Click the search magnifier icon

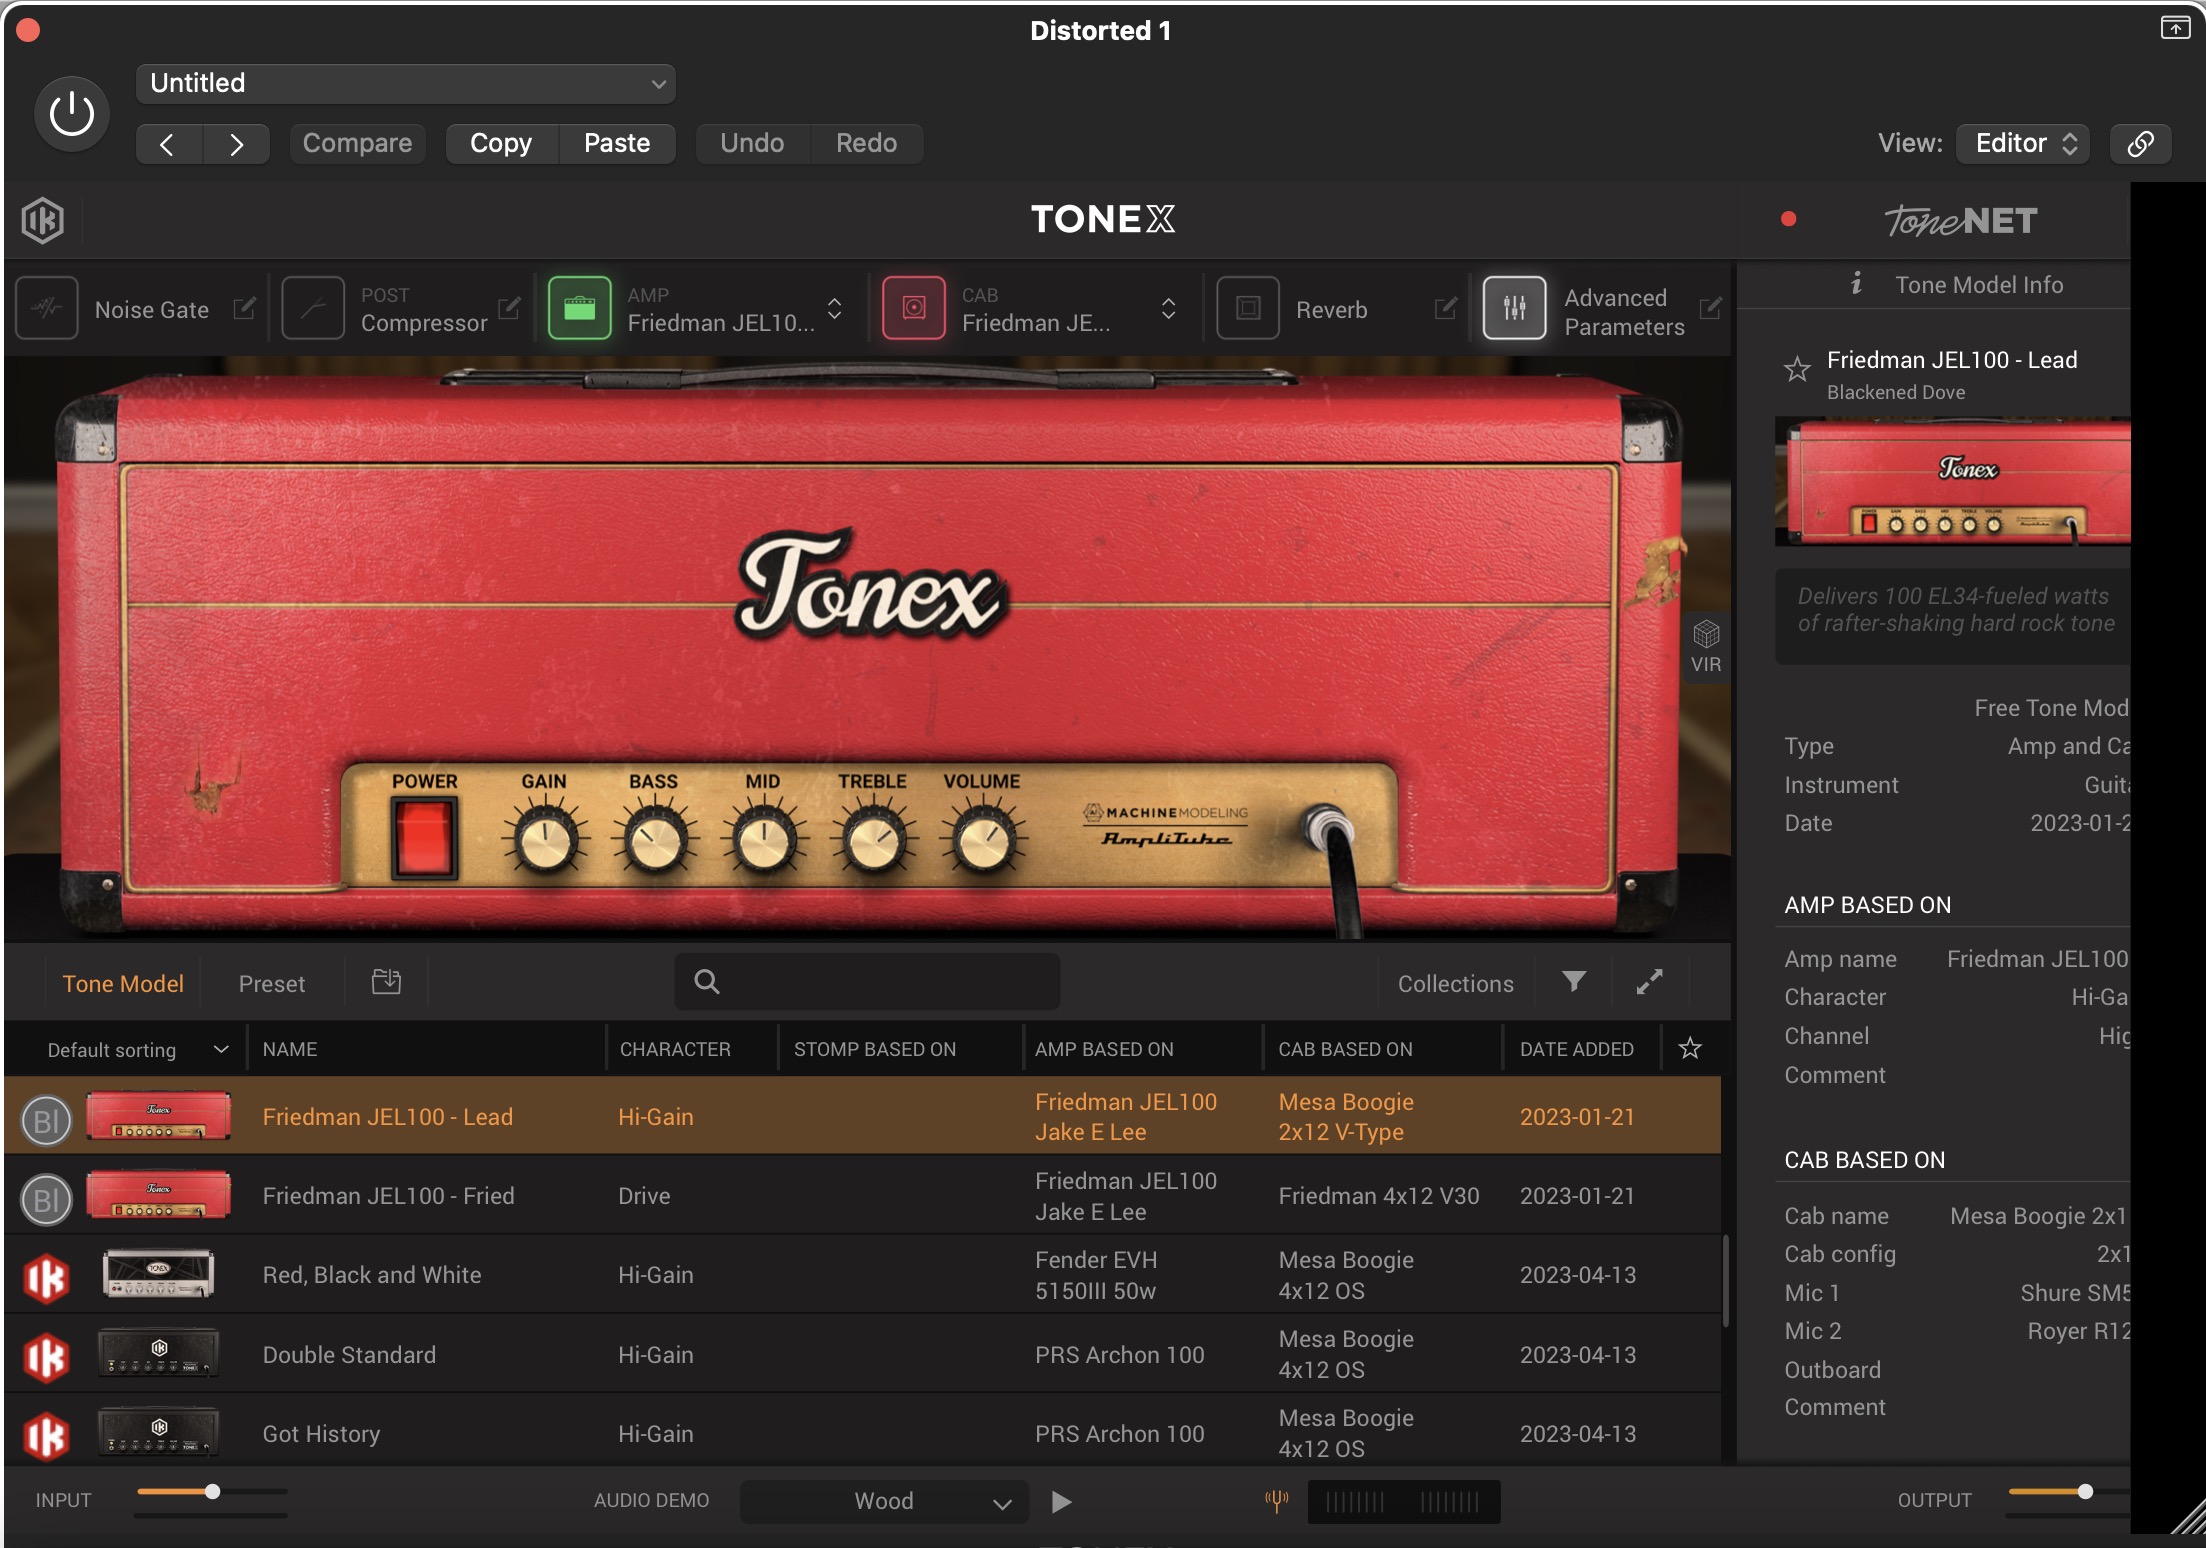click(707, 982)
